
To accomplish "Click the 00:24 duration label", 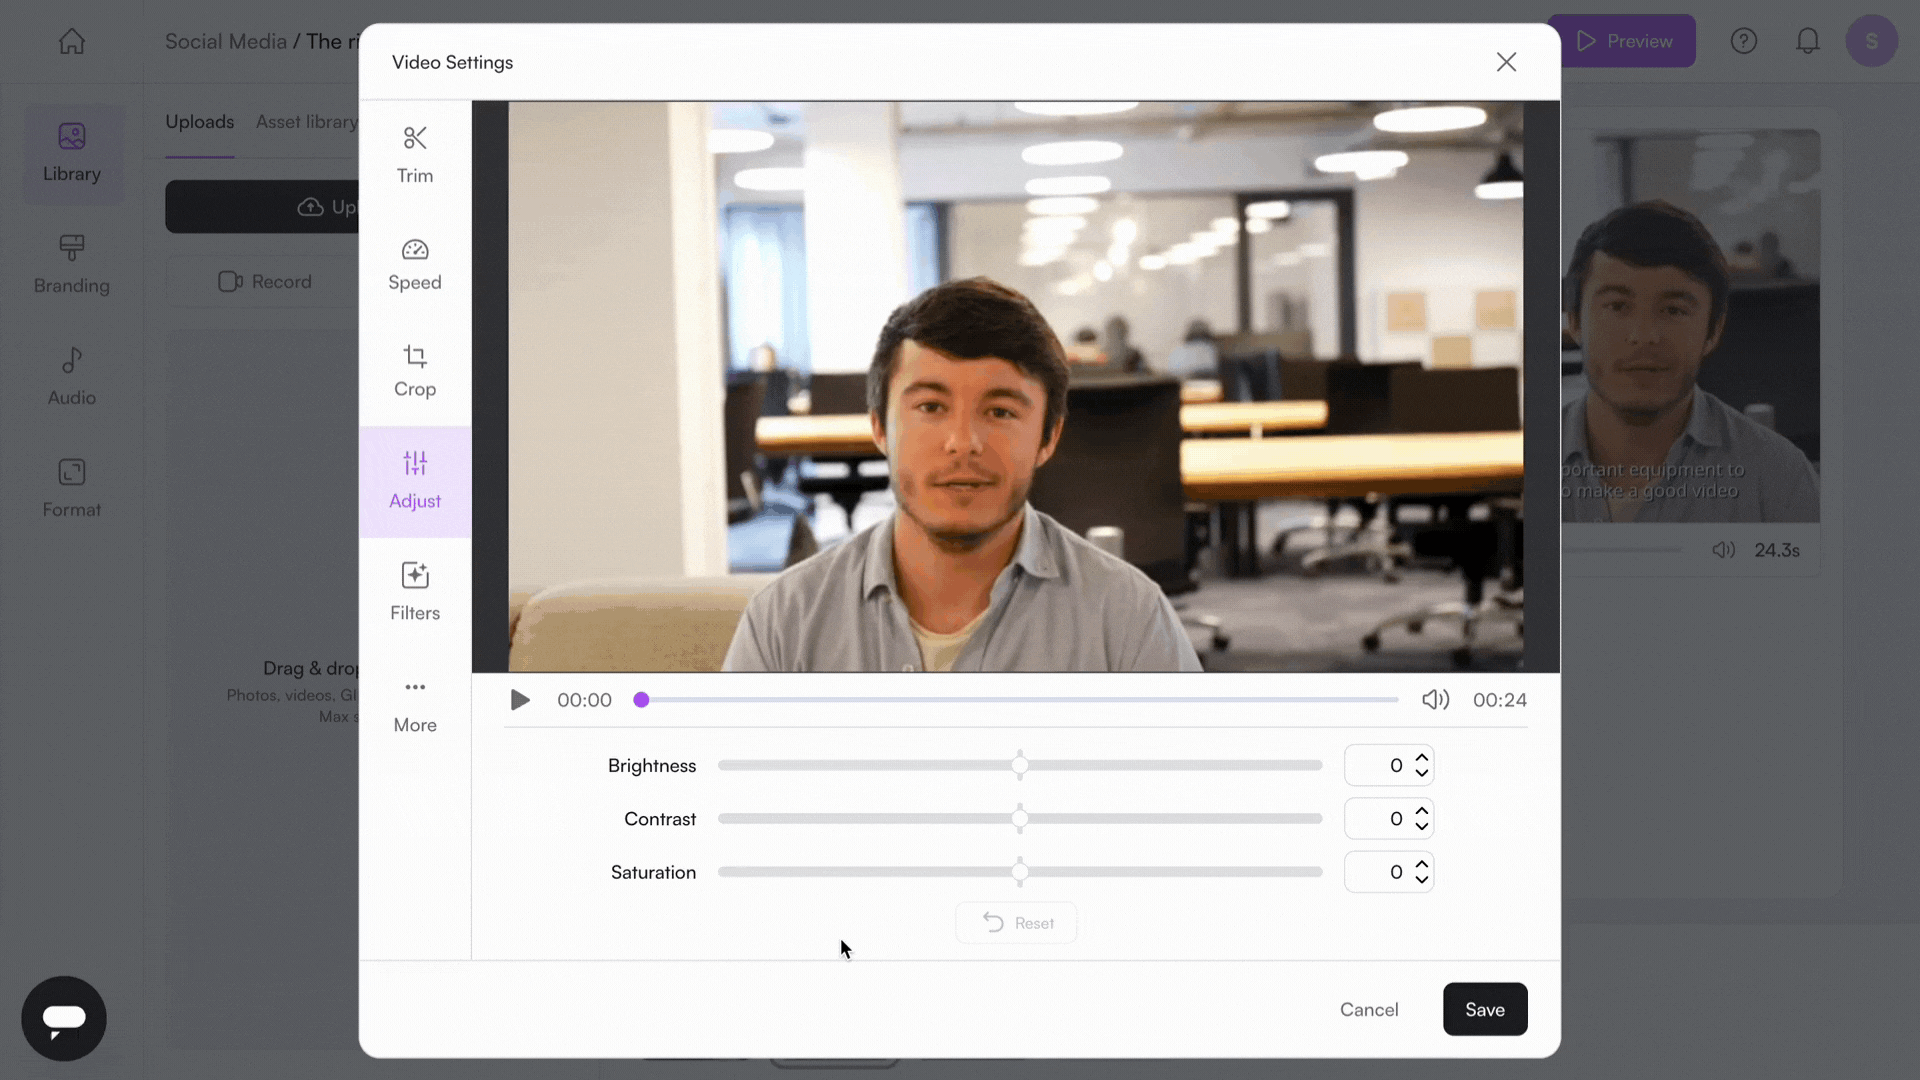I will 1499,700.
